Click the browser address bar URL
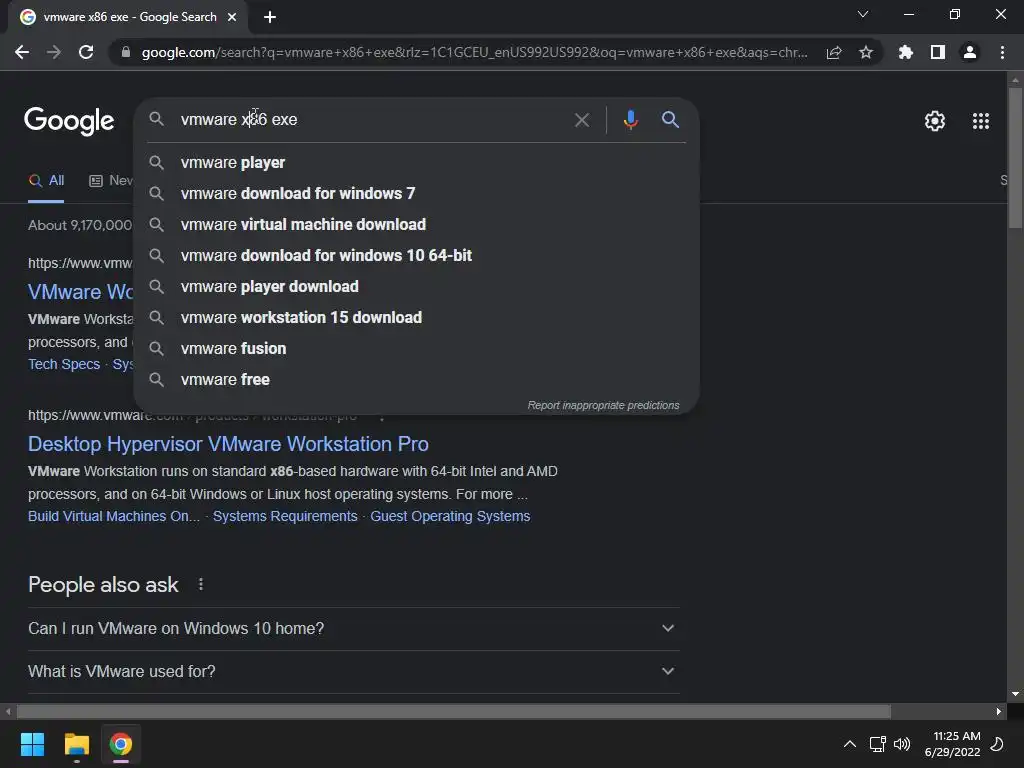 pyautogui.click(x=474, y=52)
